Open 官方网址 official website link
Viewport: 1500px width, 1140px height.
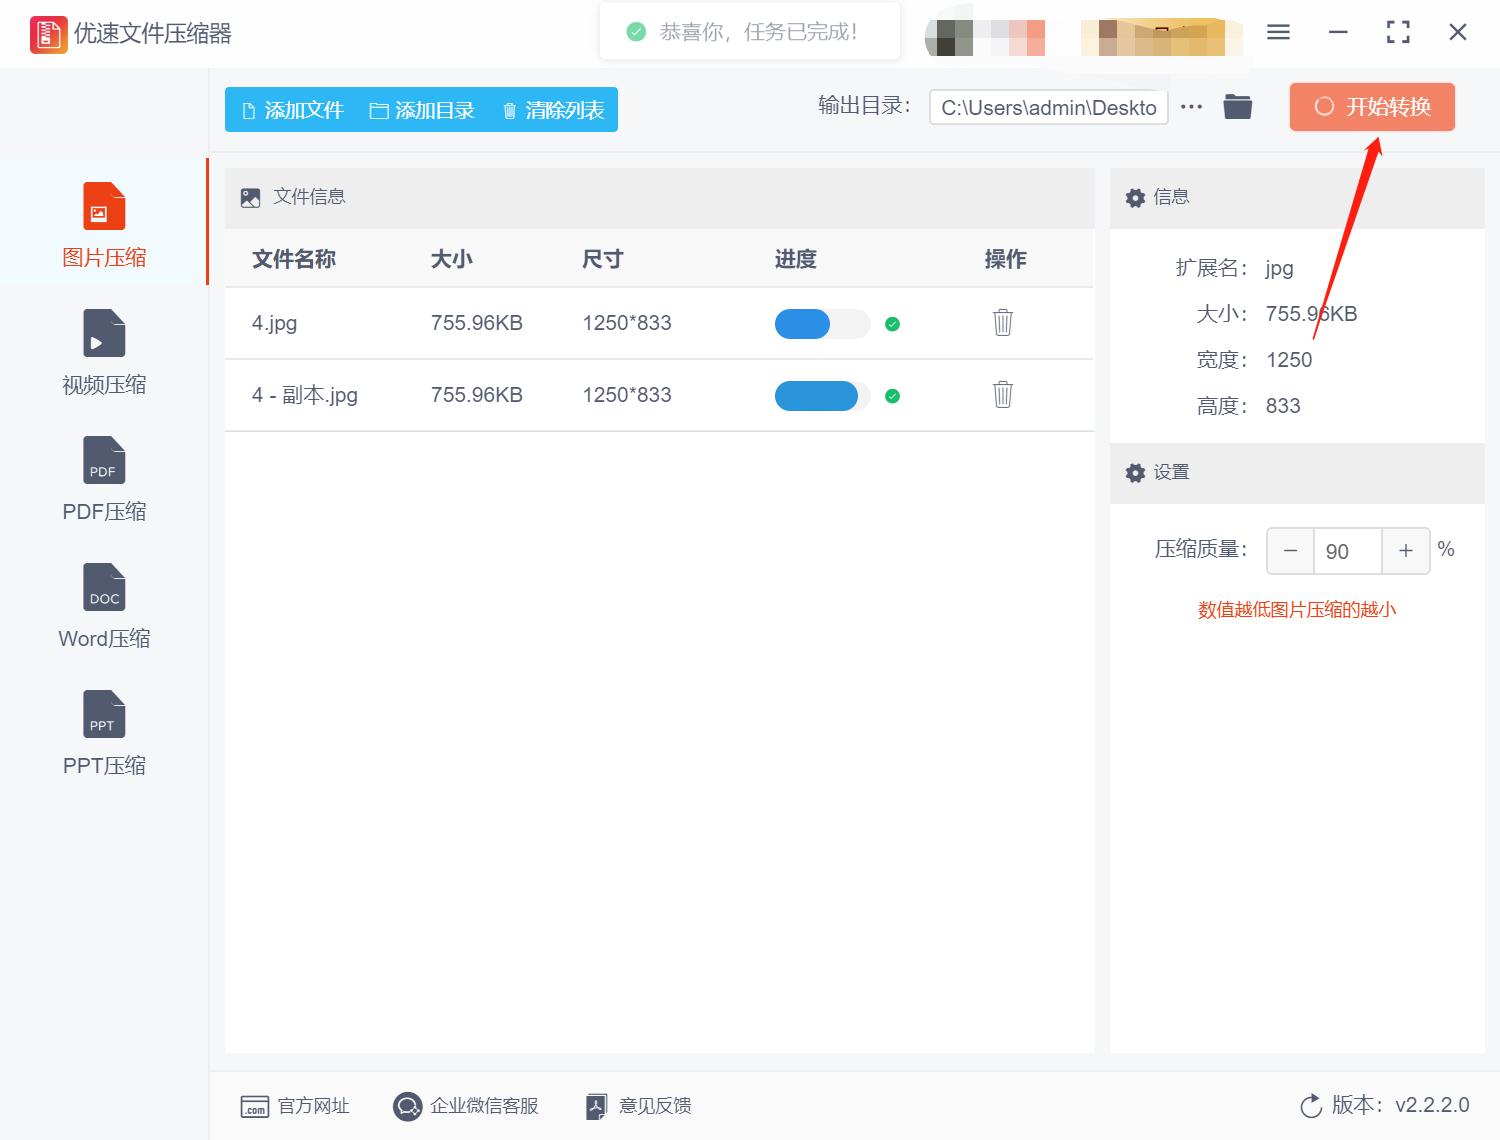pyautogui.click(x=295, y=1105)
